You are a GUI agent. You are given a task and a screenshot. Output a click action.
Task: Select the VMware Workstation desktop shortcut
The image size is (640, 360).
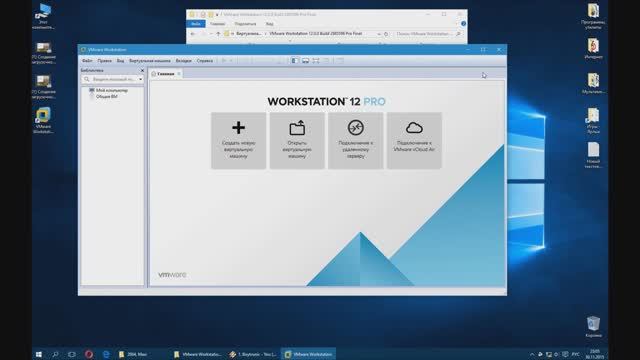coord(43,120)
